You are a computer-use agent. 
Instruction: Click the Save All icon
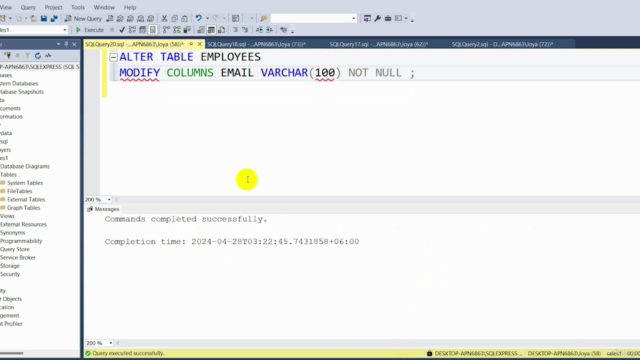(54, 18)
